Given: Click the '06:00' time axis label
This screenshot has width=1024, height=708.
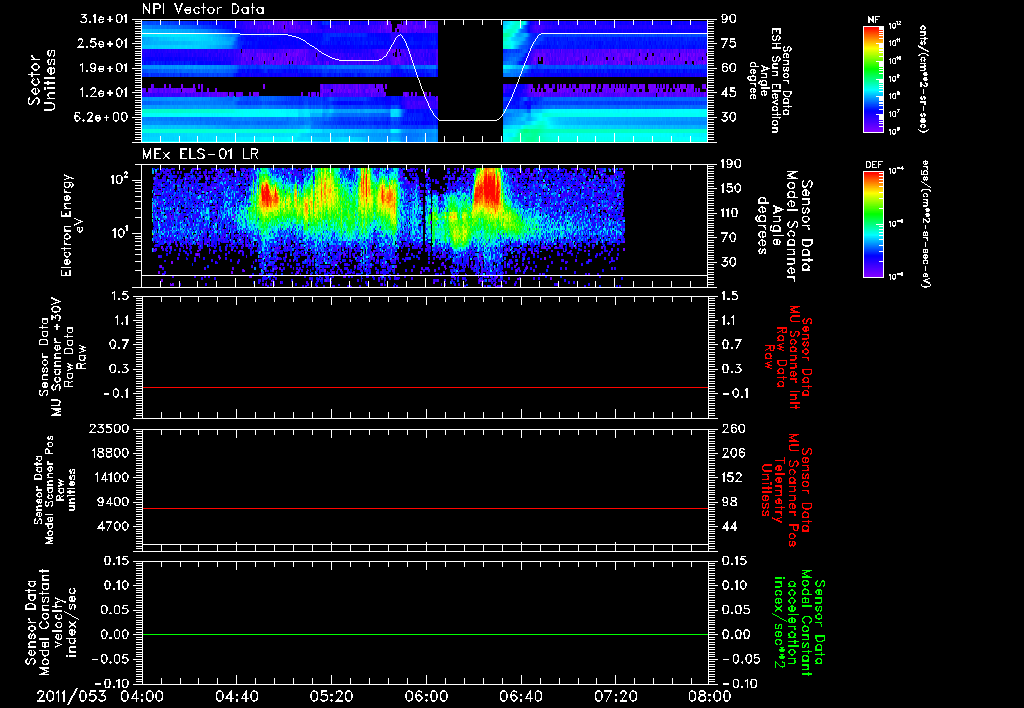Looking at the screenshot, I should click(426, 696).
